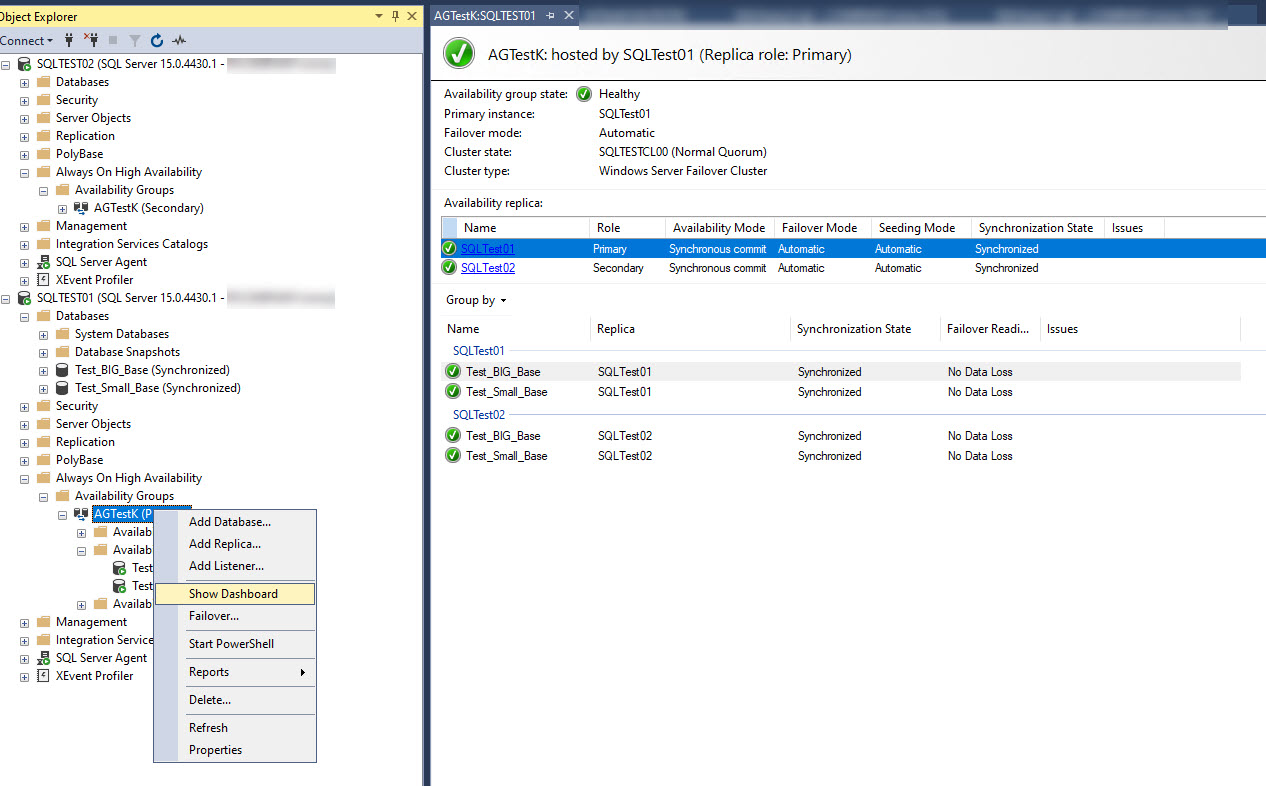Image resolution: width=1266 pixels, height=786 pixels.
Task: Expand Databases under SQLTEST02
Action: click(25, 82)
